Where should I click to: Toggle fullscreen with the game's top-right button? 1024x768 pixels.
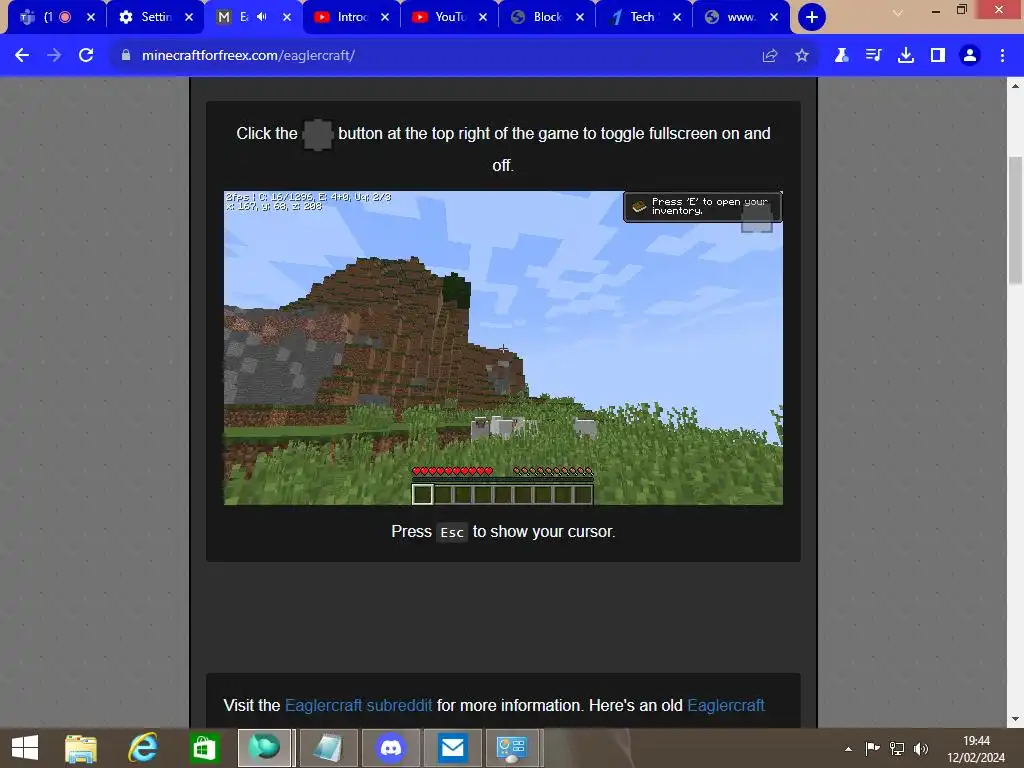coord(757,219)
